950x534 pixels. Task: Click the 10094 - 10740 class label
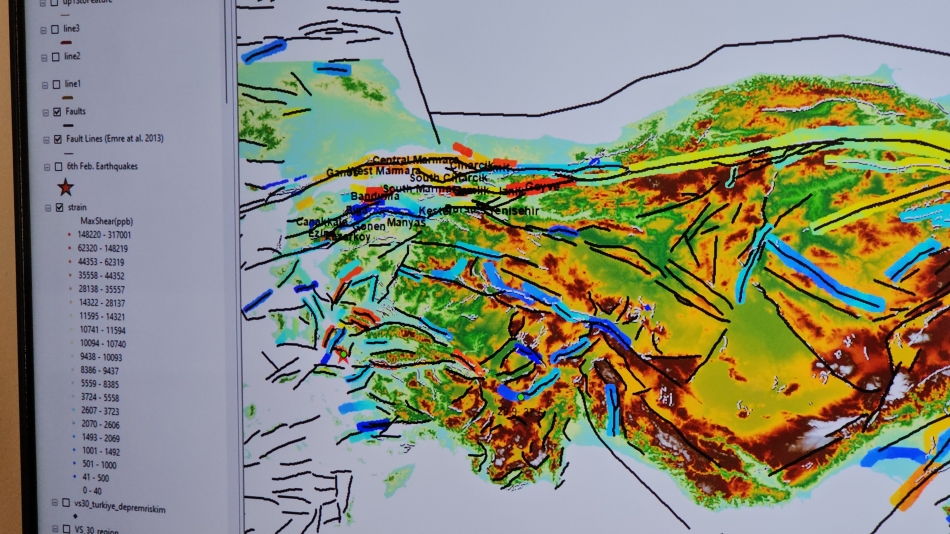tap(103, 344)
